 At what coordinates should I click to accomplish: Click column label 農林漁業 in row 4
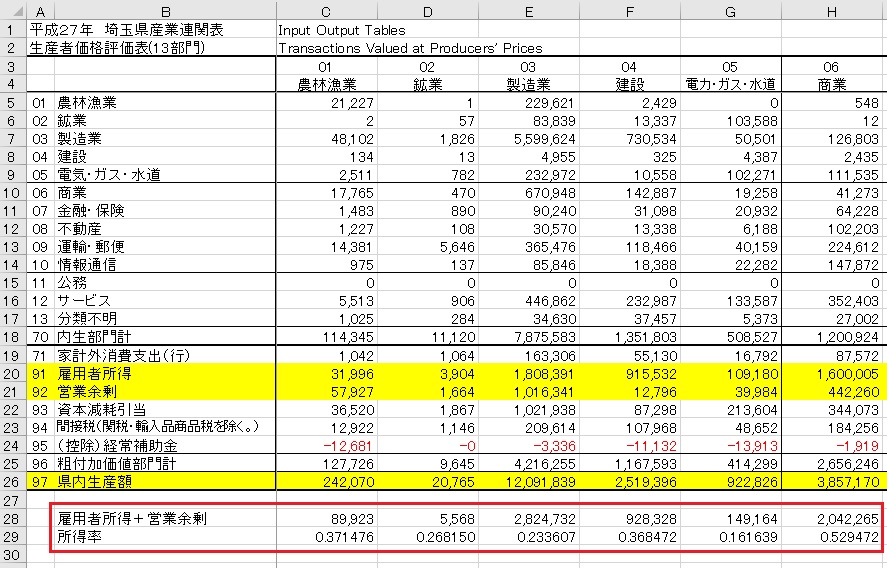pos(327,84)
